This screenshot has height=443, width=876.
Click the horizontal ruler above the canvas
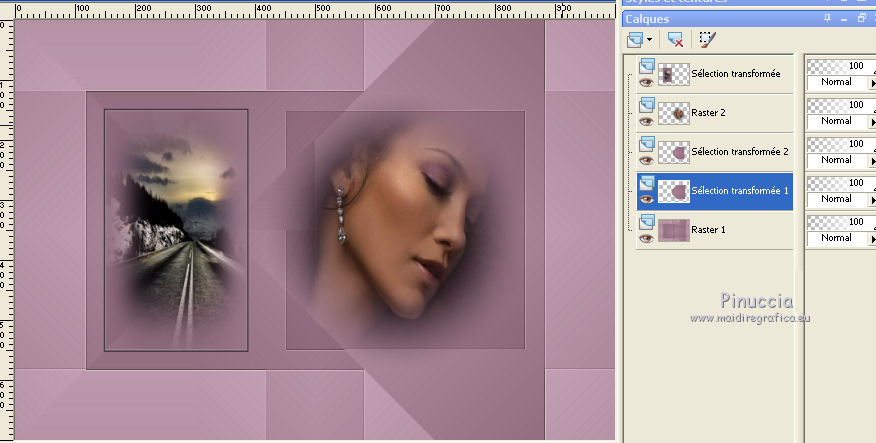point(315,11)
